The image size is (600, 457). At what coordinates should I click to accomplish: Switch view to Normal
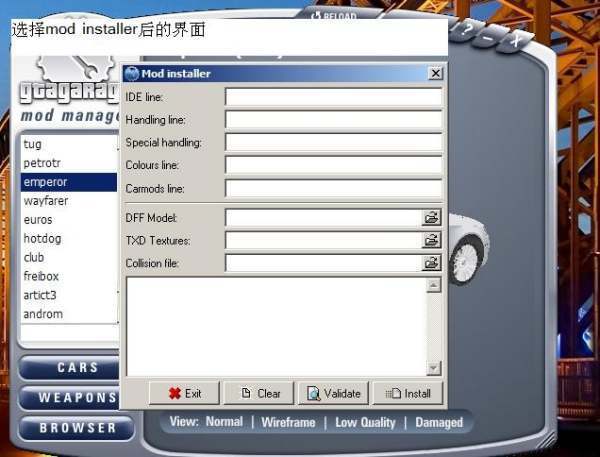click(224, 422)
